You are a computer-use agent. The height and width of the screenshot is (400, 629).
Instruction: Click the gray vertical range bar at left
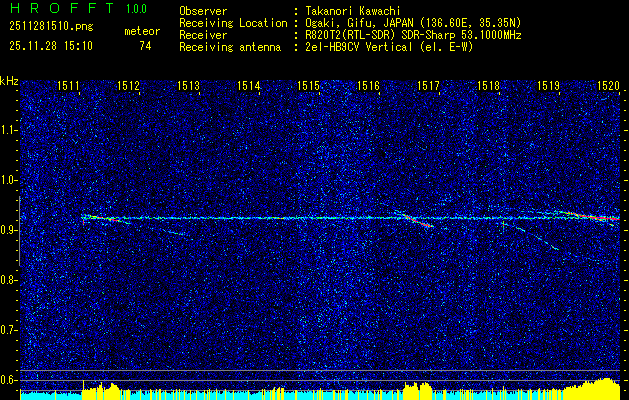[x=19, y=231]
